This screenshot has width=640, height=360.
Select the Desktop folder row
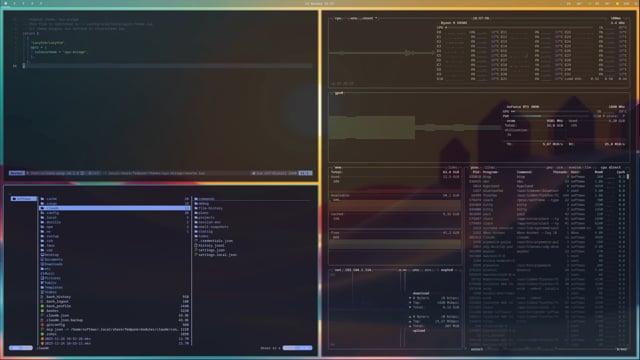click(115, 255)
